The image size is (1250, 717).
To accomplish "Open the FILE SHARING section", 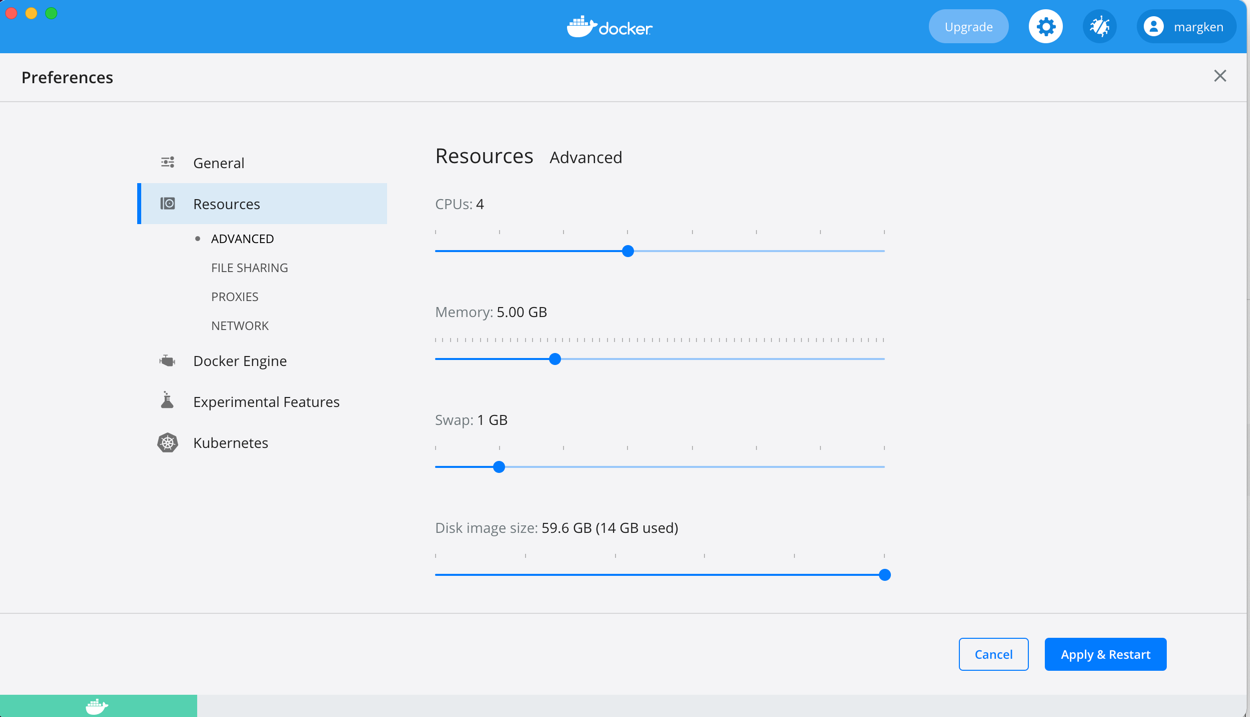I will point(249,267).
